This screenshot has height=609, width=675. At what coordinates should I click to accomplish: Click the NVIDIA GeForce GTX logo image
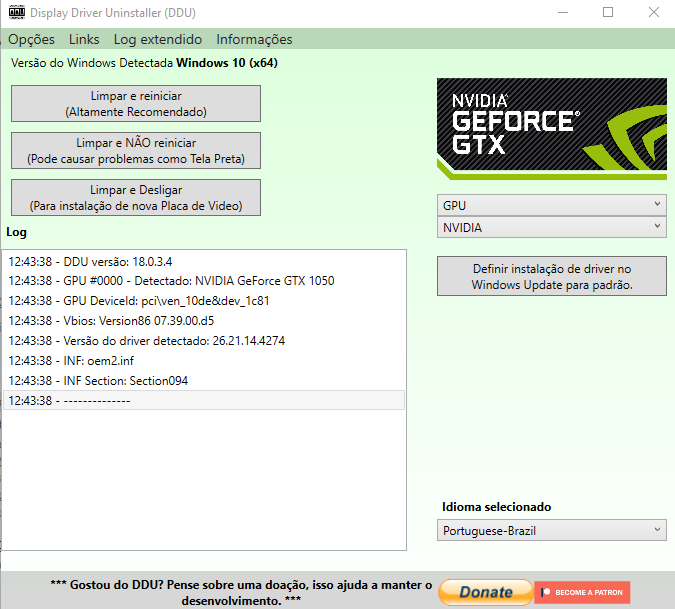coord(551,129)
